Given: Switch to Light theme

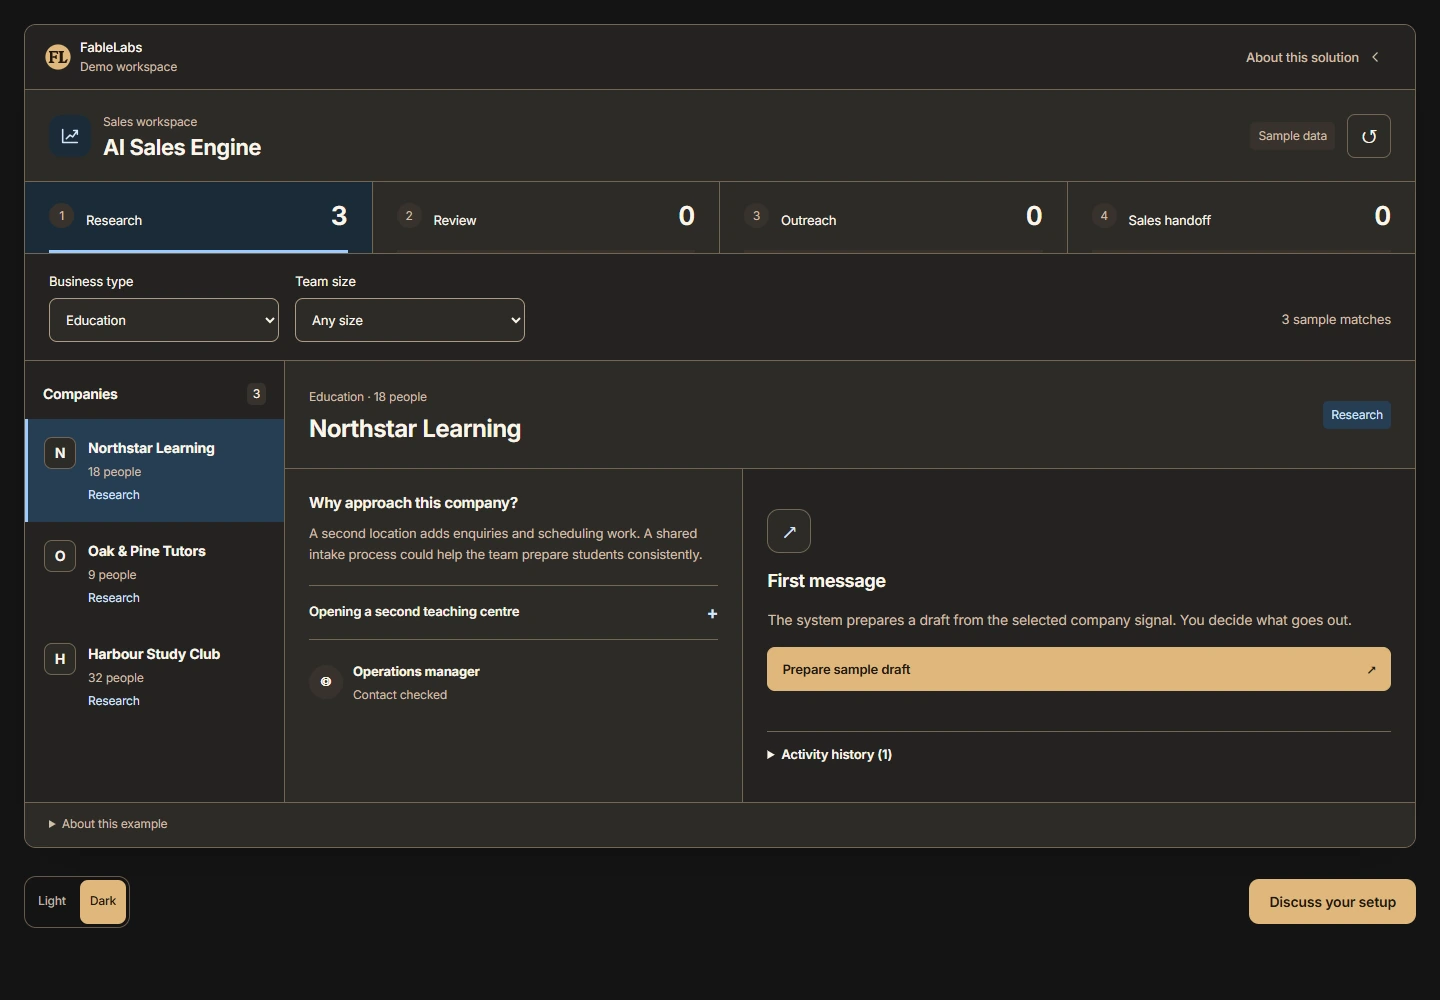Looking at the screenshot, I should click(52, 901).
